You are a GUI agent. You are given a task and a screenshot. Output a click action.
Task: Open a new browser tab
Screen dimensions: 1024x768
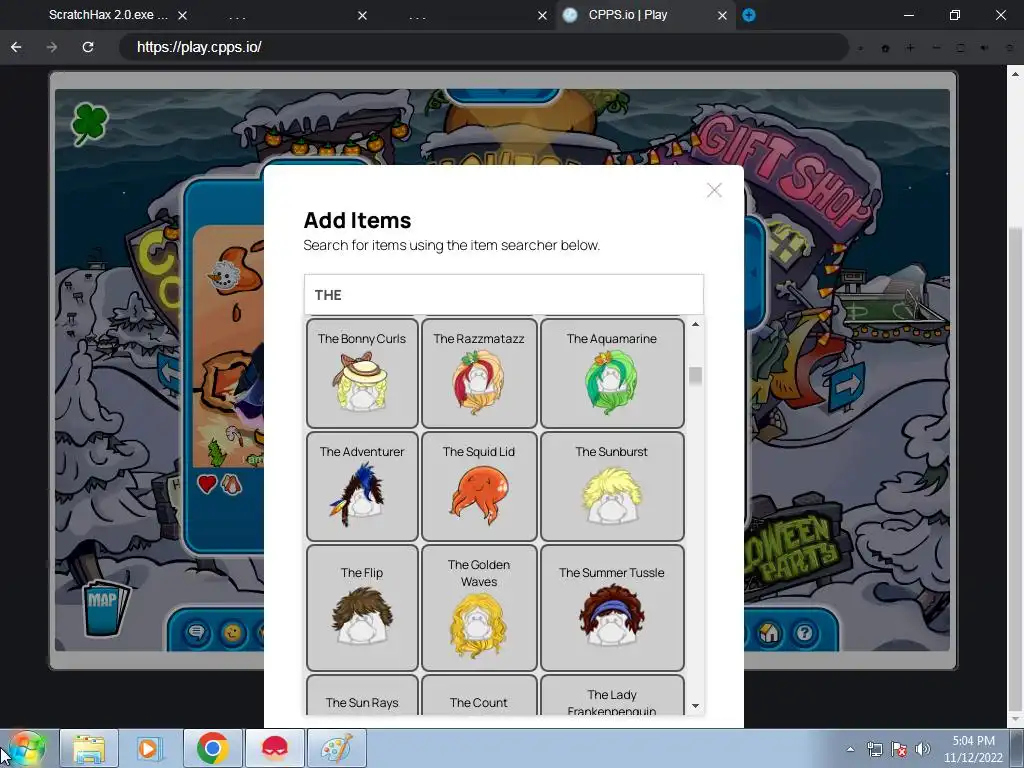[x=749, y=15]
